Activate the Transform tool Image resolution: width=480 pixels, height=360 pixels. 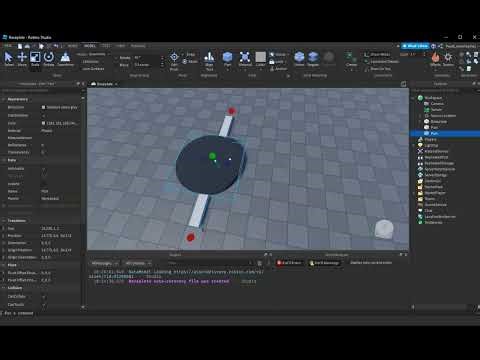65,59
